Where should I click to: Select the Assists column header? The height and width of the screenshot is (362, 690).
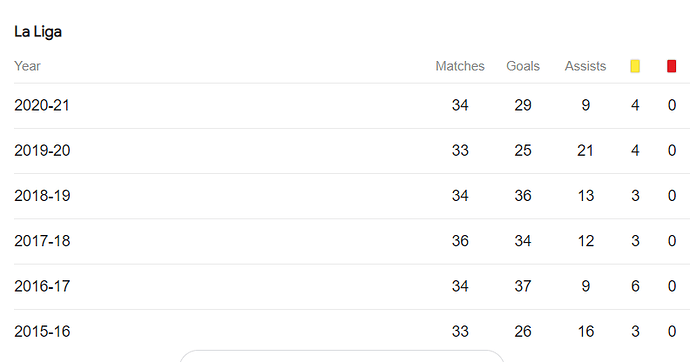[x=585, y=66]
